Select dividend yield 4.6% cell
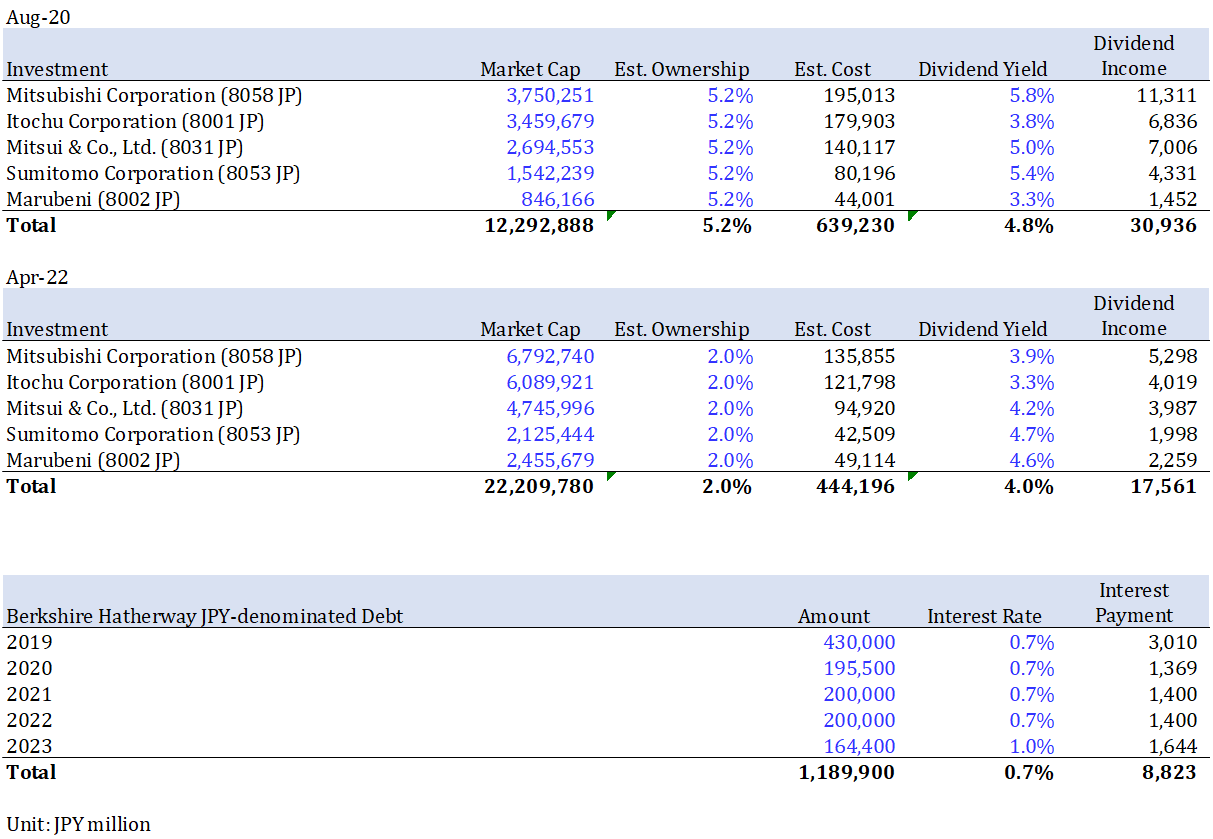Viewport: 1213px width, 839px height. coord(1032,460)
